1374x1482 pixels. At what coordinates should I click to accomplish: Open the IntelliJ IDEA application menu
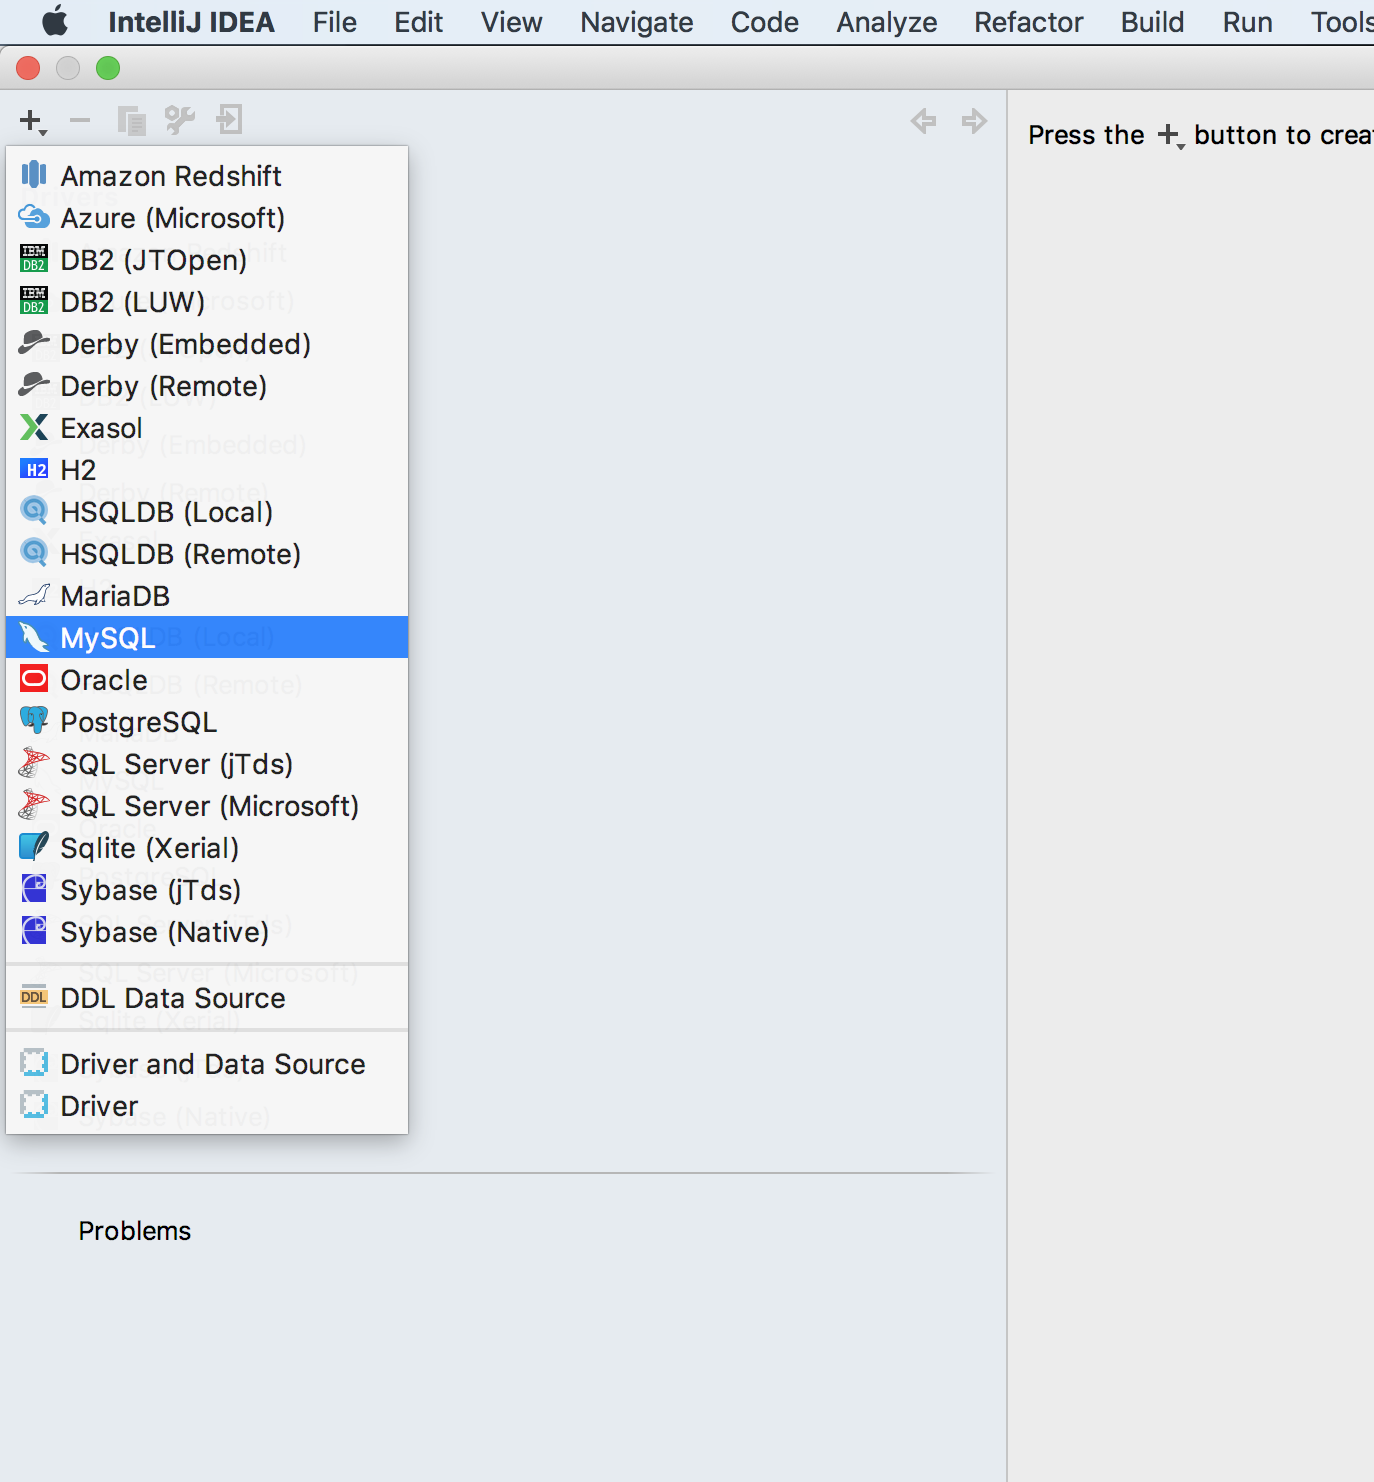191,22
